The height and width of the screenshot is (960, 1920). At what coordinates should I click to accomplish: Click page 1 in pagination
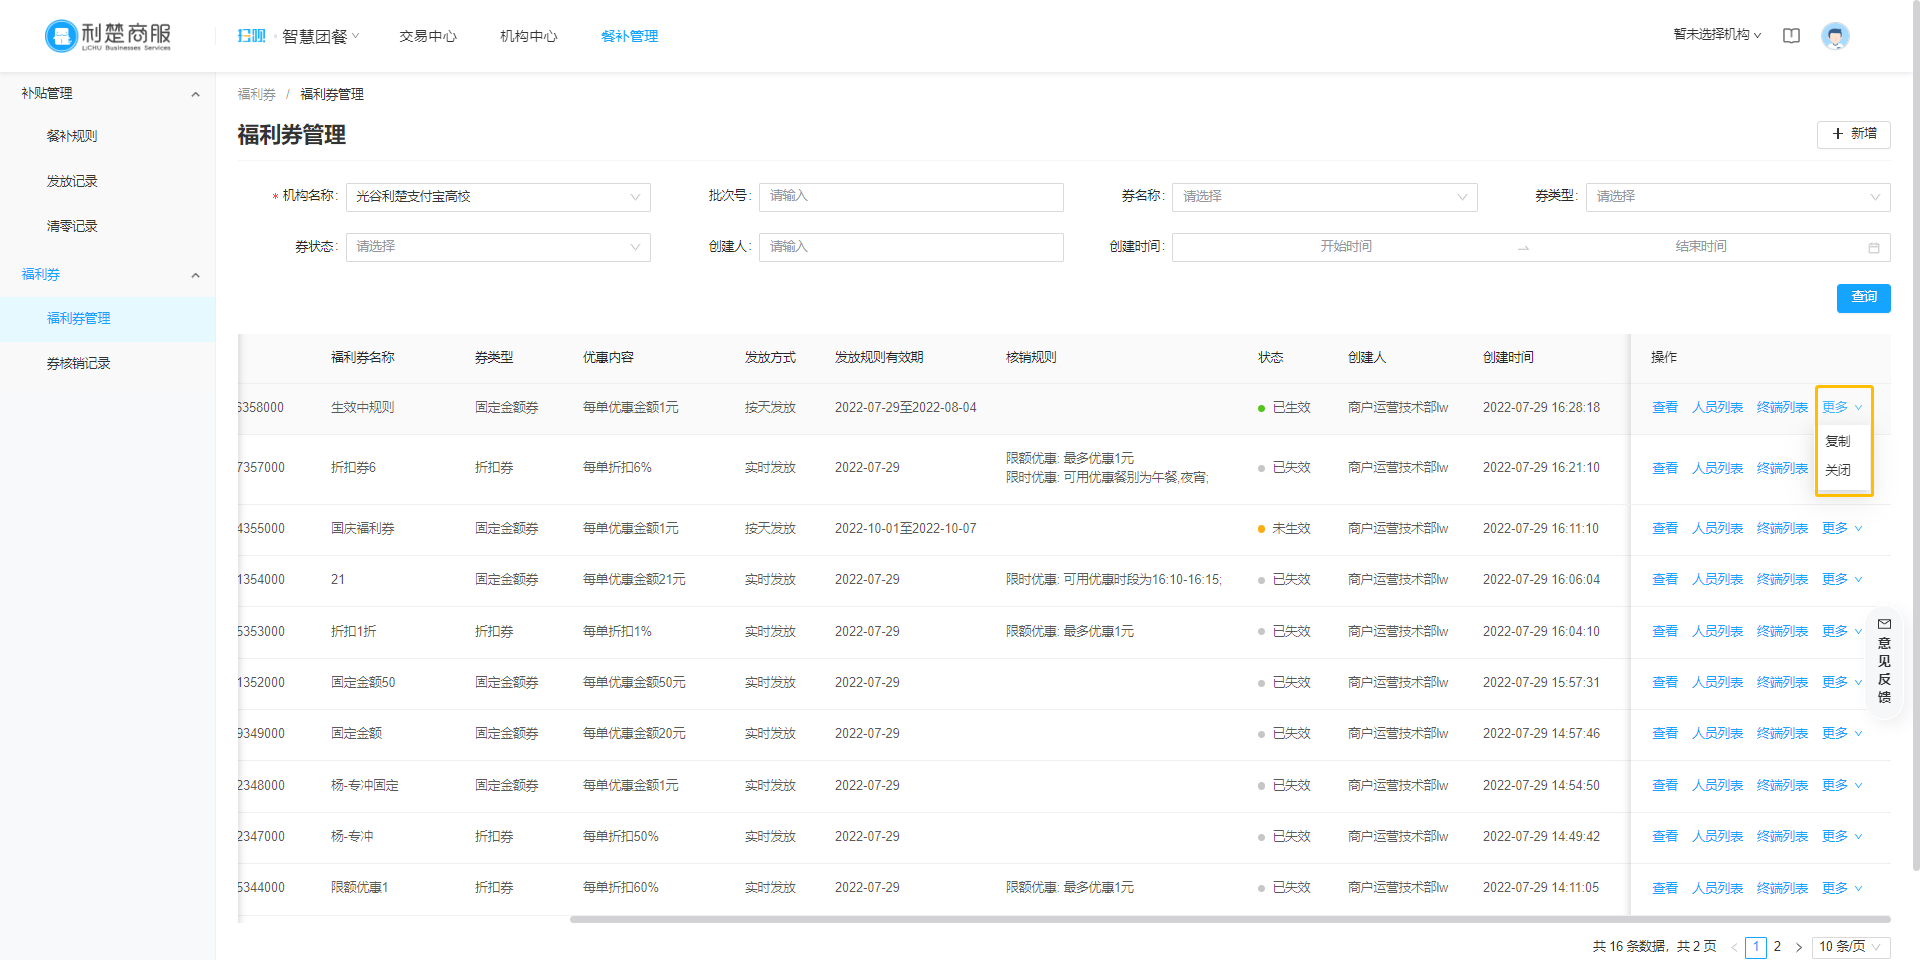[1756, 947]
